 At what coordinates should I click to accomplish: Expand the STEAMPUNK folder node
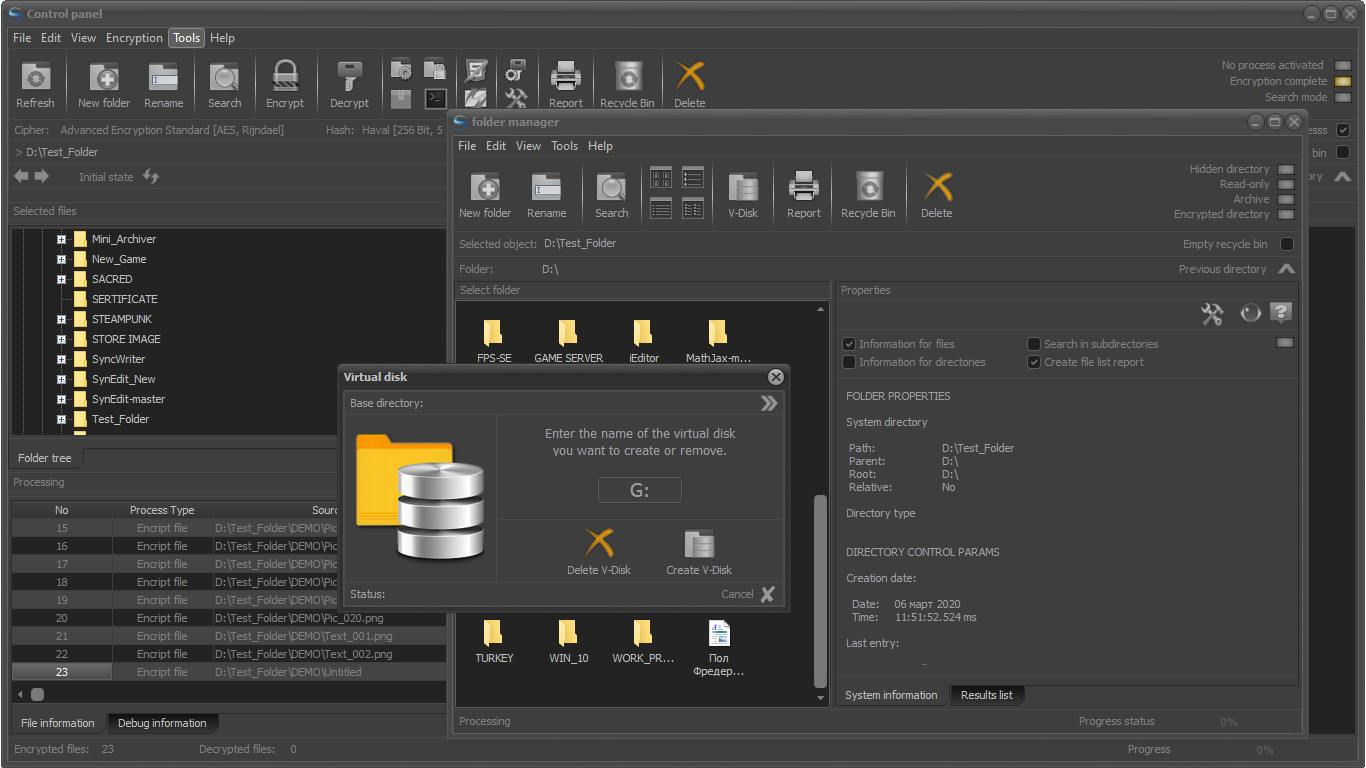coord(61,319)
